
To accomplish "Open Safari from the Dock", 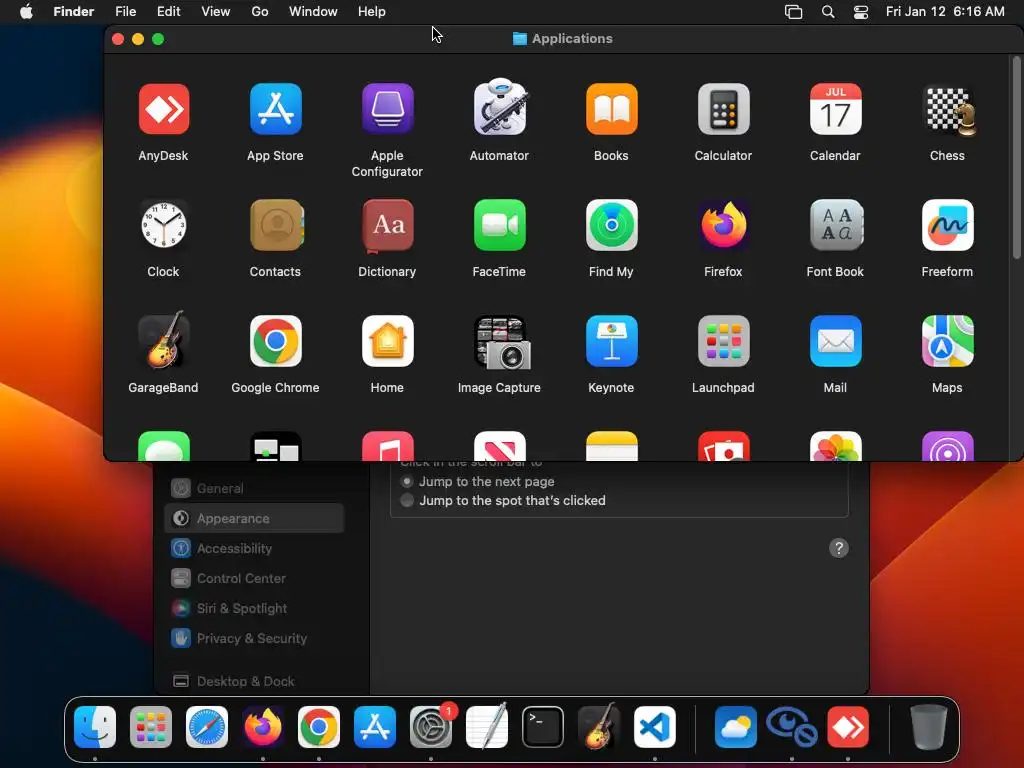I will click(207, 727).
